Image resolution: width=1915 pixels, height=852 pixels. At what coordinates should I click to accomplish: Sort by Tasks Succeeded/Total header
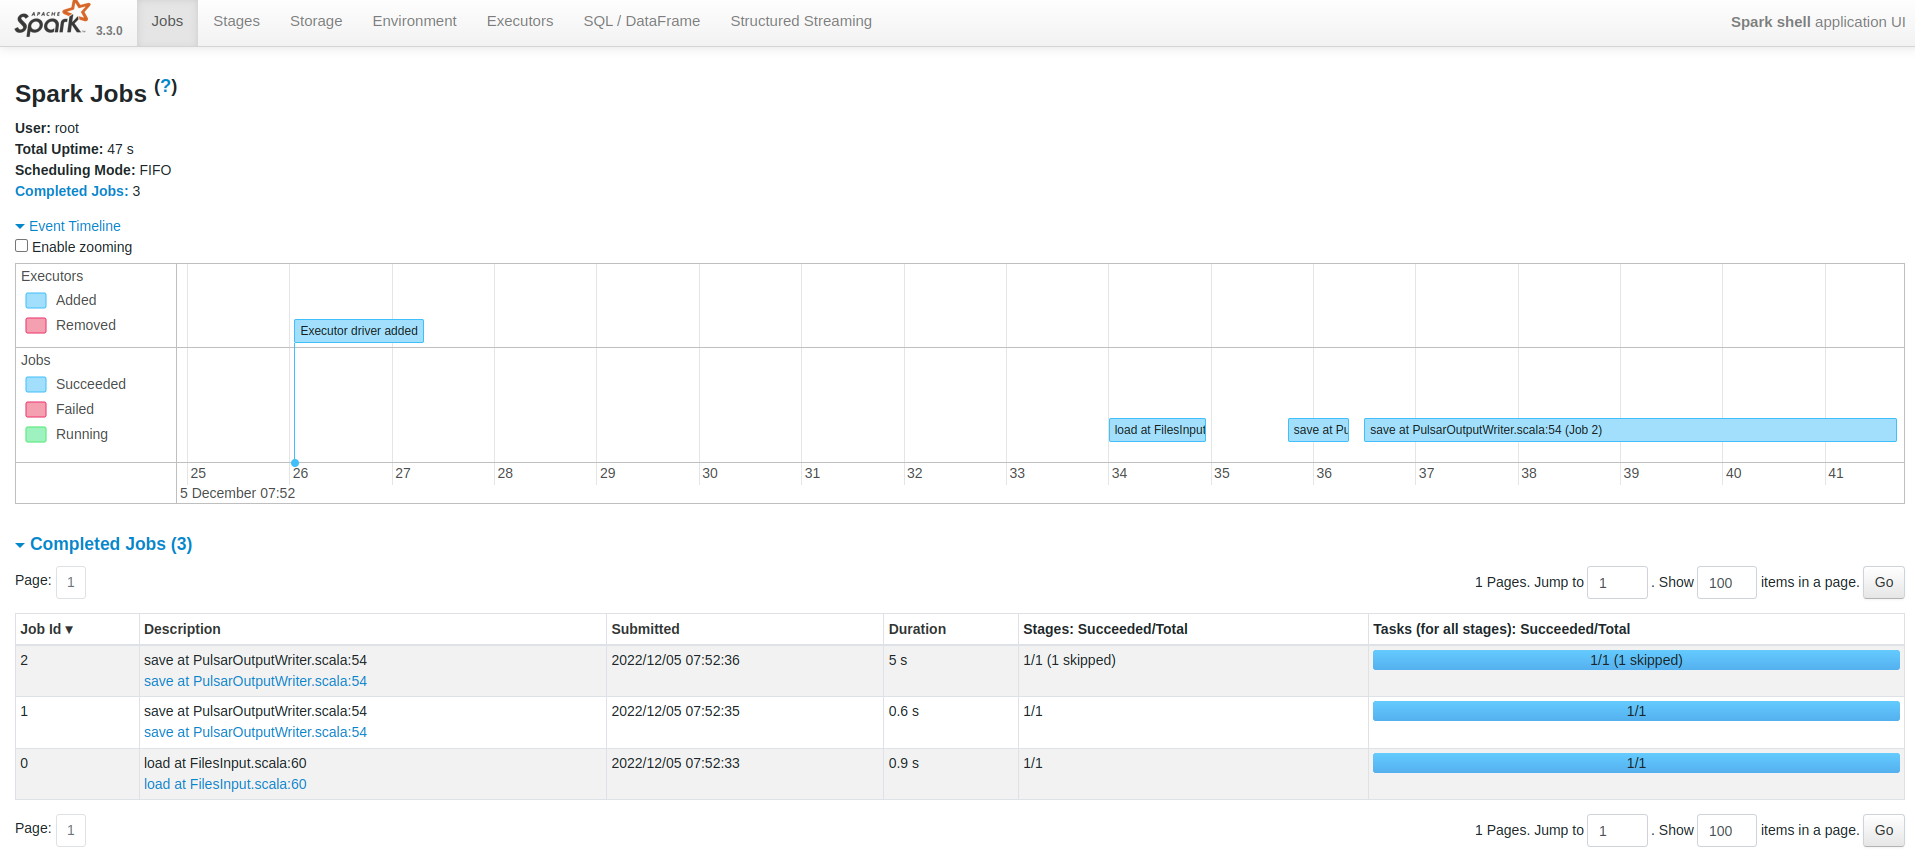[x=1501, y=629]
